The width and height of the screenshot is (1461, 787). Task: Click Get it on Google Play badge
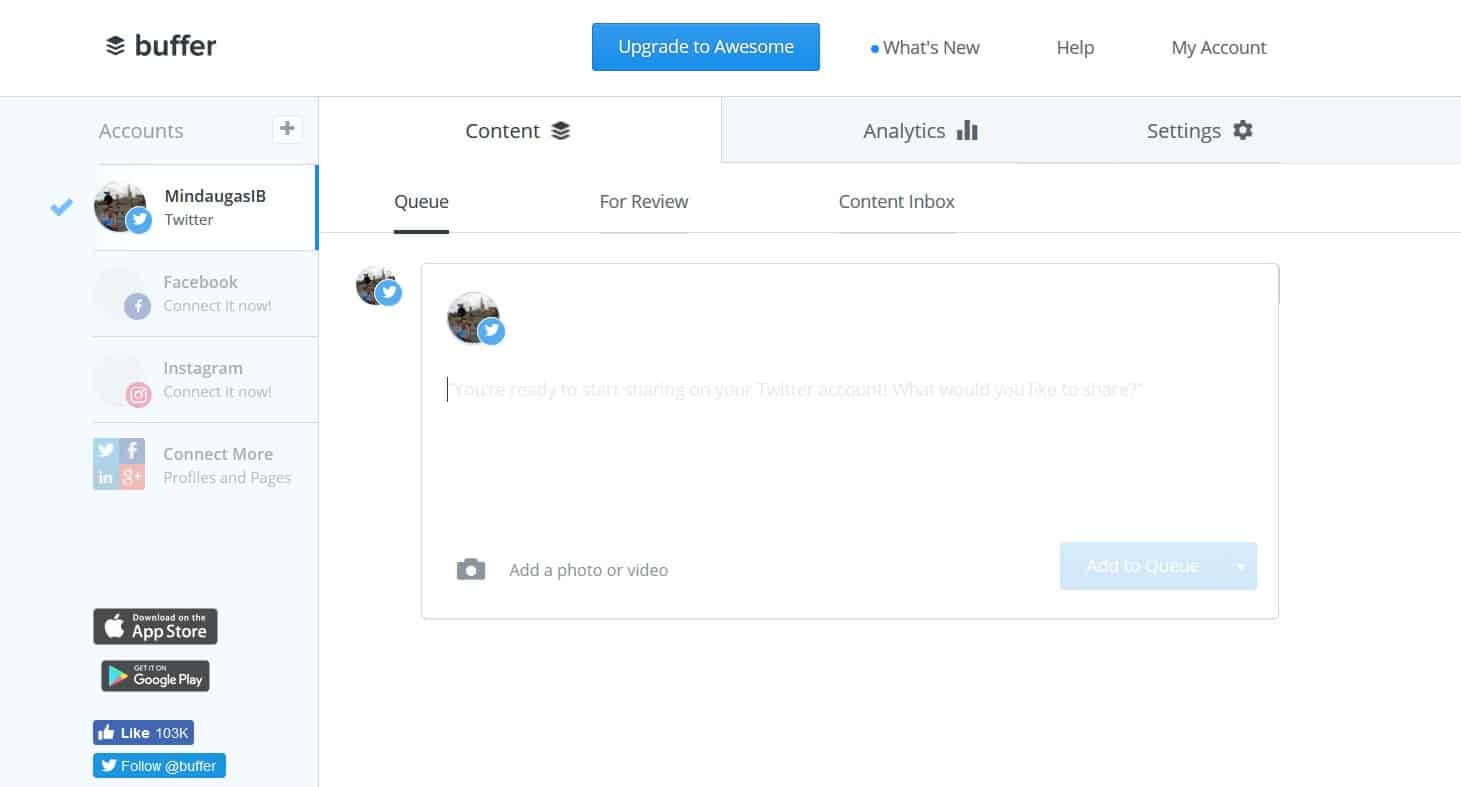[155, 676]
